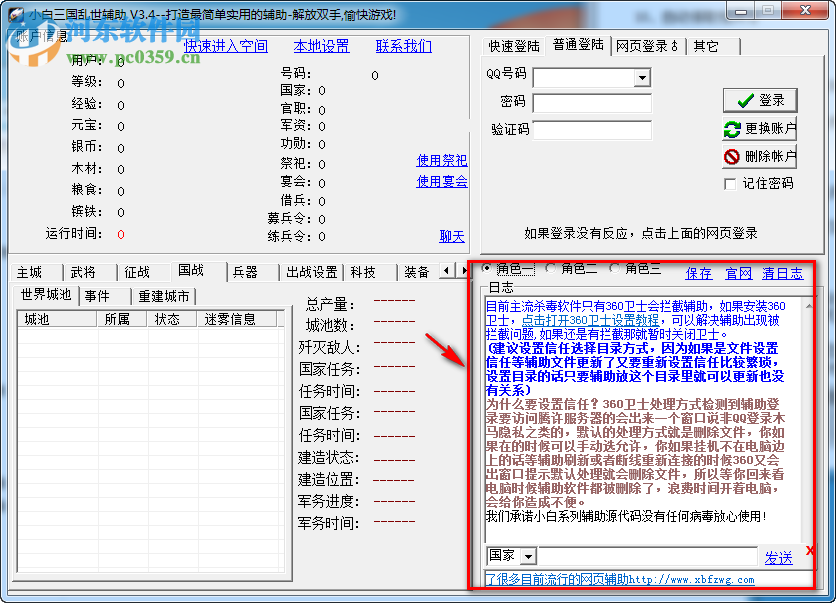Screen dimensions: 836x603
Task: Click the 联系我们 link
Action: point(404,46)
